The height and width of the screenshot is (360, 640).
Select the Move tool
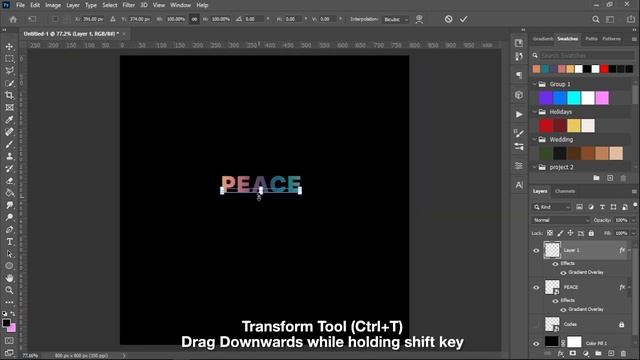point(9,47)
